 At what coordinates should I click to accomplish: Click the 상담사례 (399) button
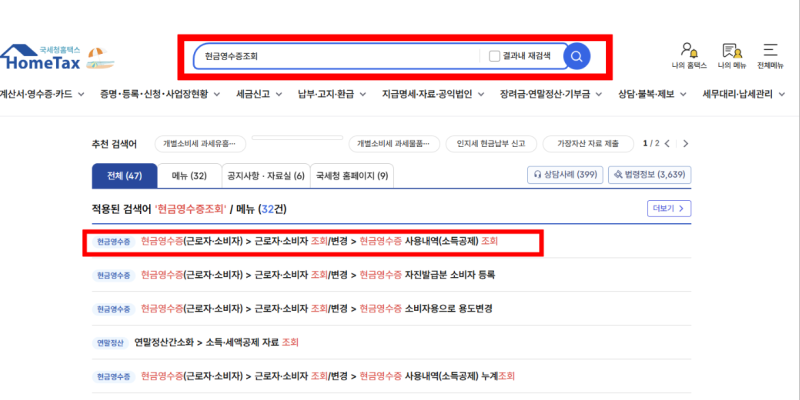coord(565,174)
